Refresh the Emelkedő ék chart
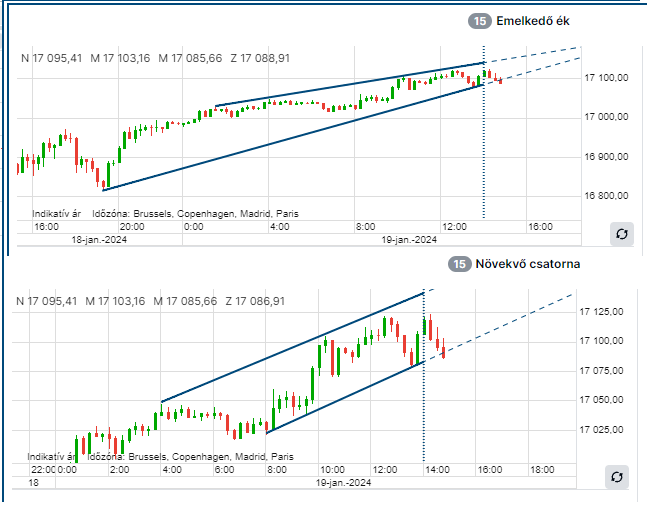 (621, 234)
